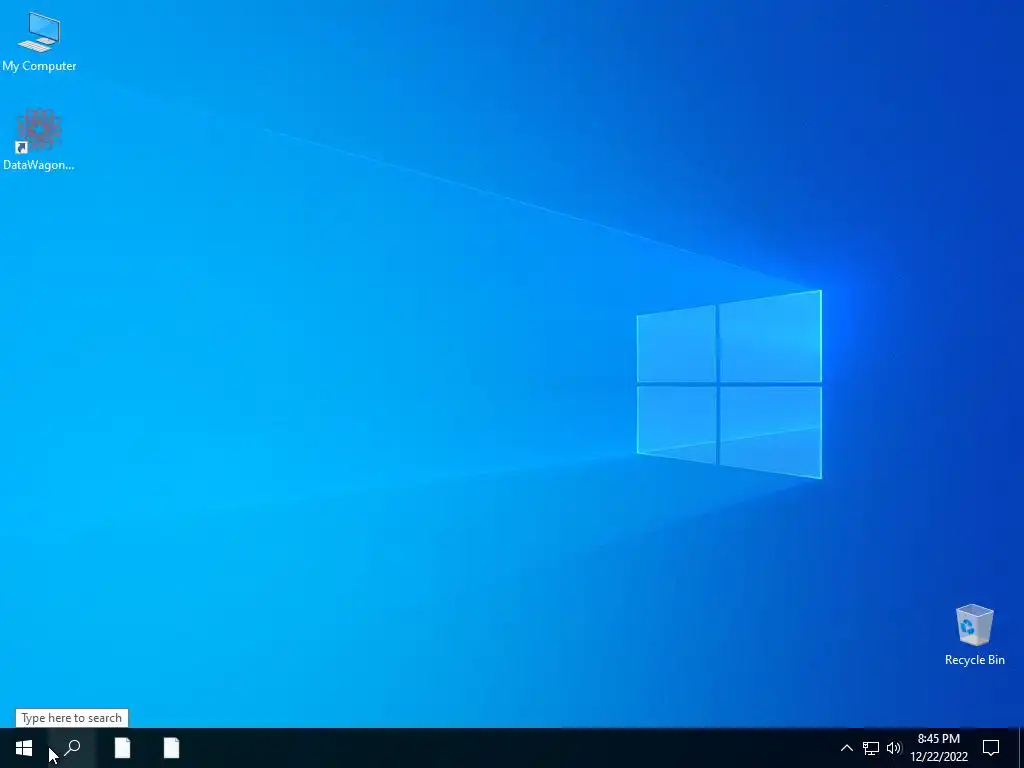Select the My Computer desktop icon
The image size is (1024, 768).
pyautogui.click(x=39, y=41)
